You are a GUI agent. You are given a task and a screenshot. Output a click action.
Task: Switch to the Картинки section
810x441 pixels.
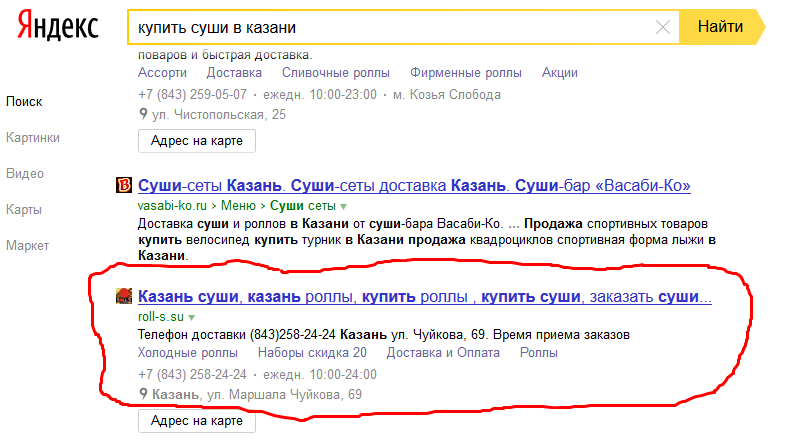pos(33,138)
